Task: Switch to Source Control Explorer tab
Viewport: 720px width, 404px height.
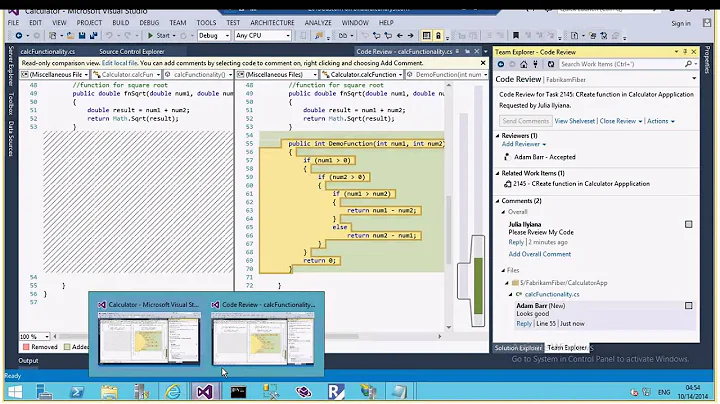Action: point(132,51)
